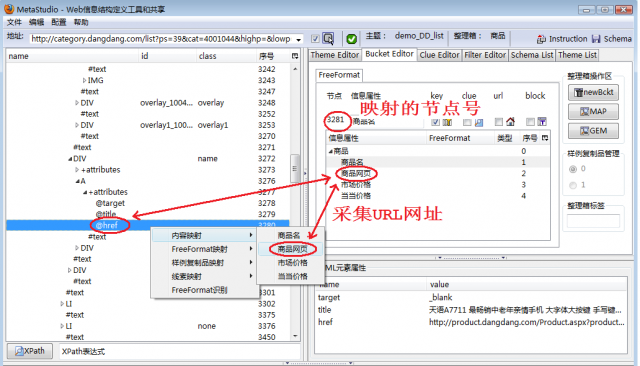The height and width of the screenshot is (366, 640).
Task: Enable the url checkbox
Action: pos(498,122)
